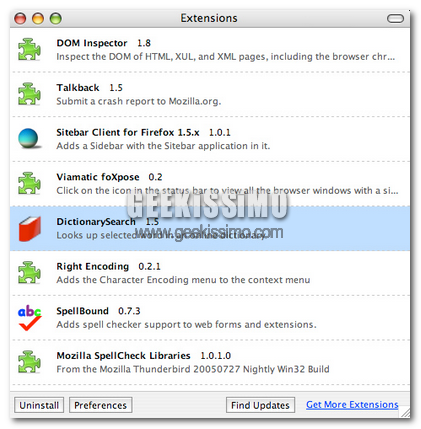Select the Talkback 1.5 list entry
Viewport: 421px width, 429px height.
pos(210,95)
